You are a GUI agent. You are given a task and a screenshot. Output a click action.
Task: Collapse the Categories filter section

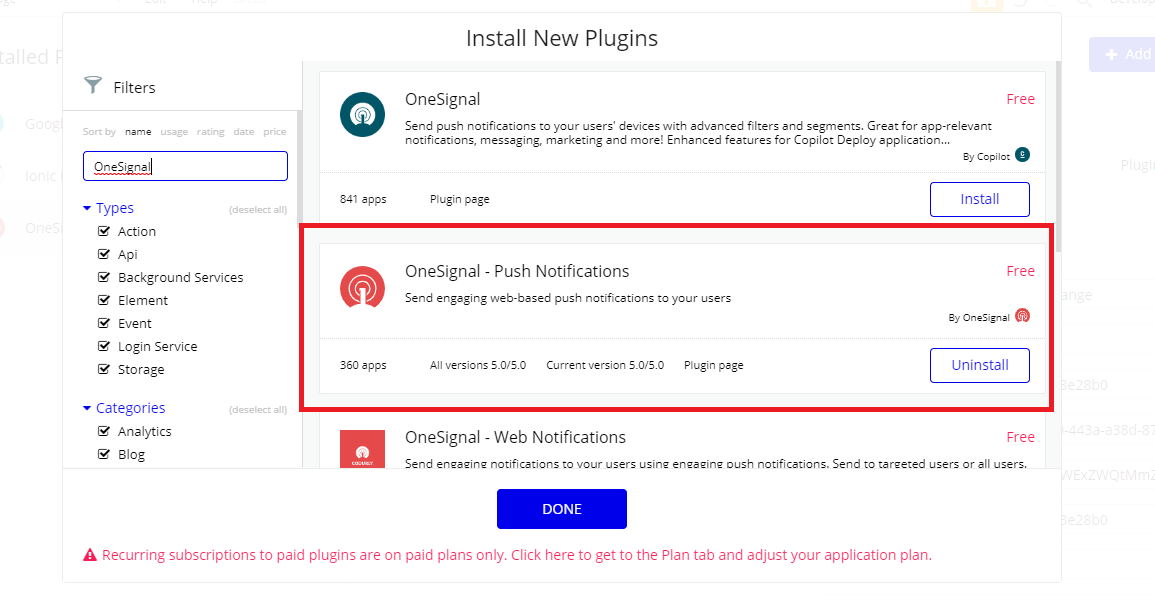[88, 408]
